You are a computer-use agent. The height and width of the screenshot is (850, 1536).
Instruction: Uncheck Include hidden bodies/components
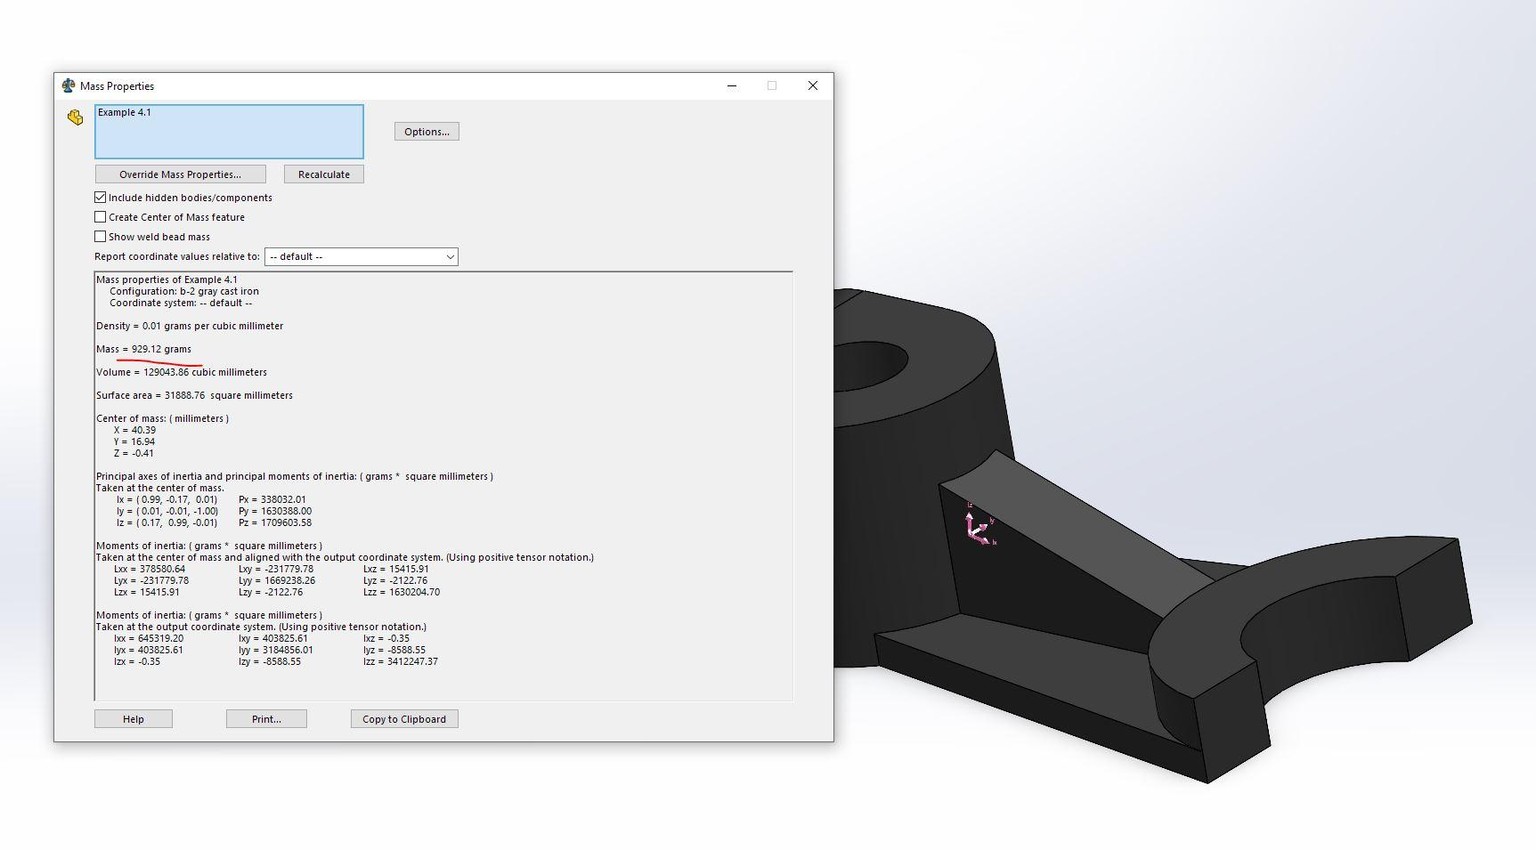100,198
